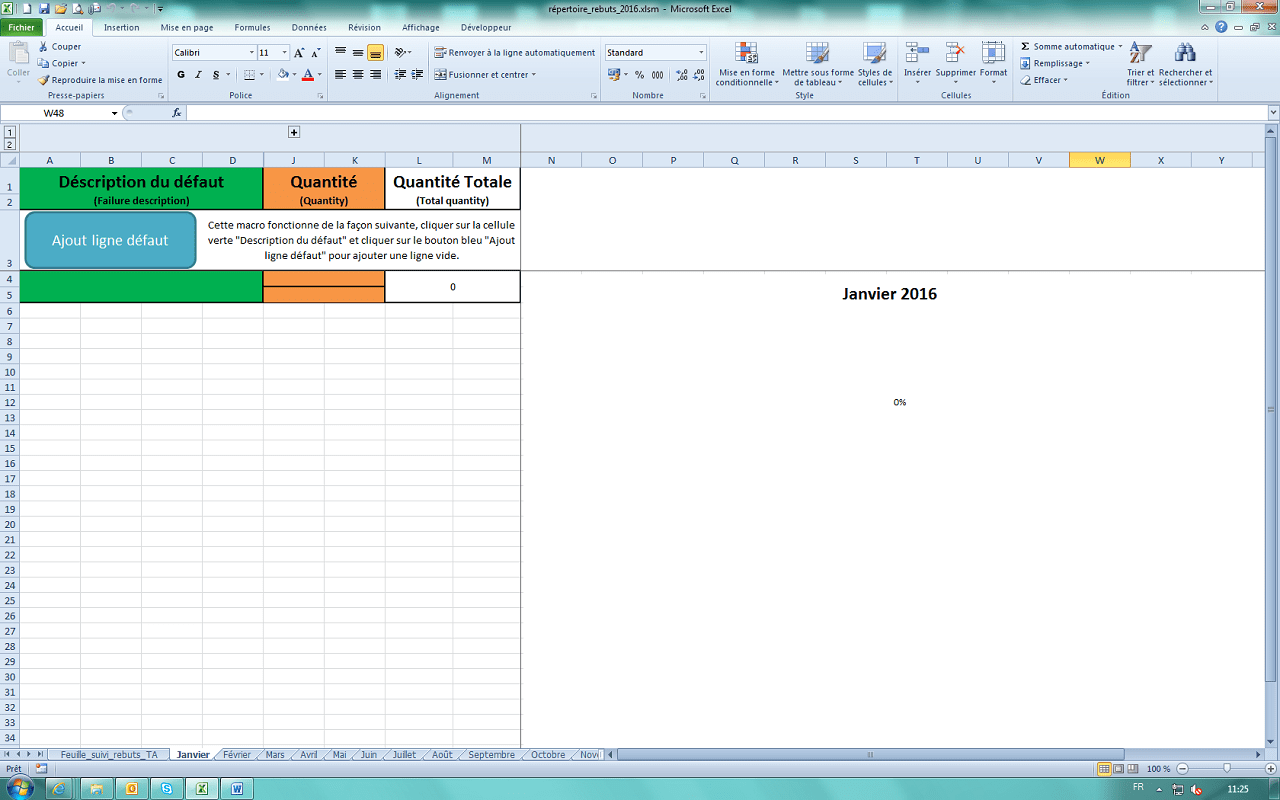1280x800 pixels.
Task: Open the Calibri font name dropdown
Action: coord(251,53)
